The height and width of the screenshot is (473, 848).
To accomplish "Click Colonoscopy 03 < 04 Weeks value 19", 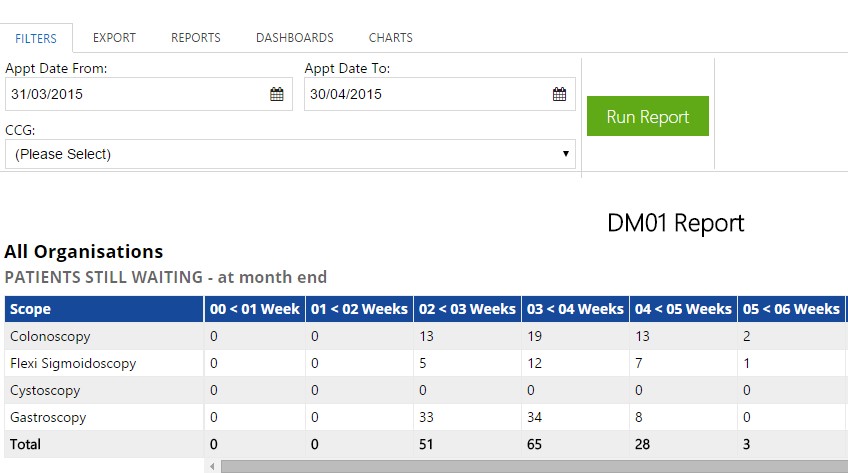I will (x=534, y=336).
